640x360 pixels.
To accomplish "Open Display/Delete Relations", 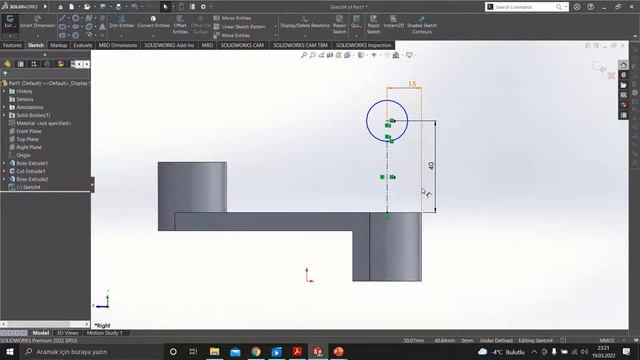I will pyautogui.click(x=305, y=22).
